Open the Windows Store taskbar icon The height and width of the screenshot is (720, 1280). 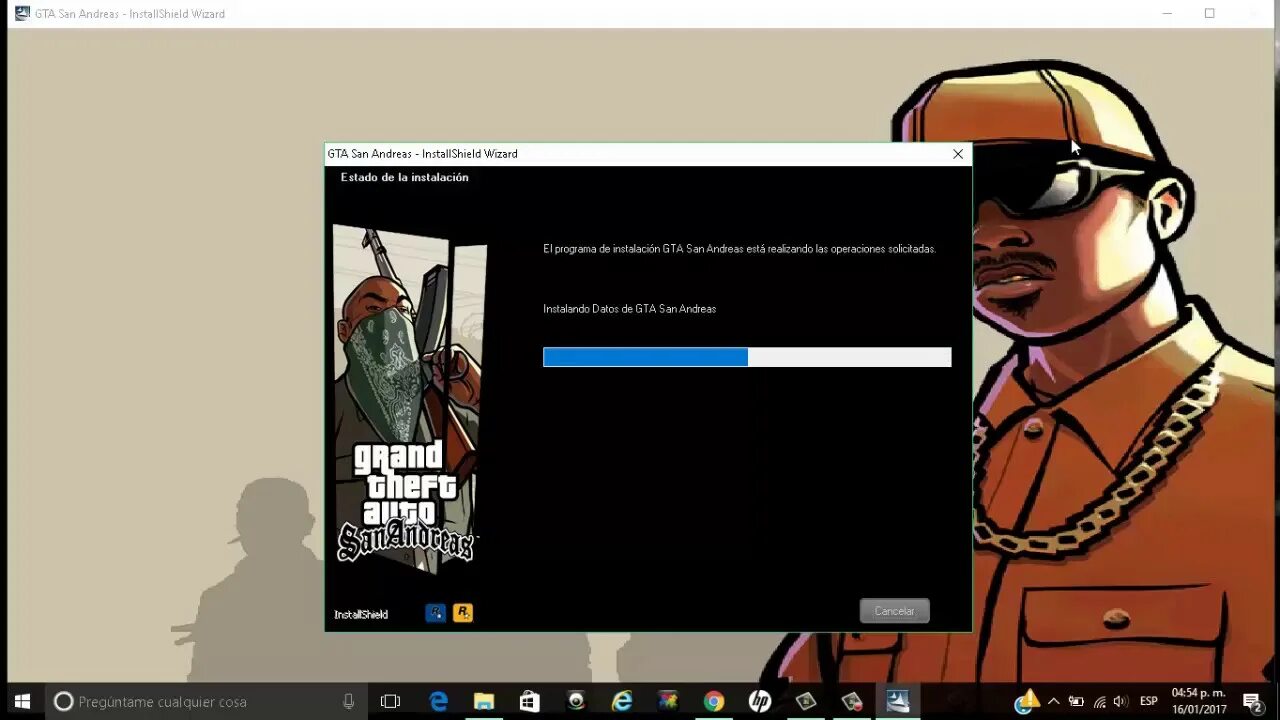pos(530,701)
